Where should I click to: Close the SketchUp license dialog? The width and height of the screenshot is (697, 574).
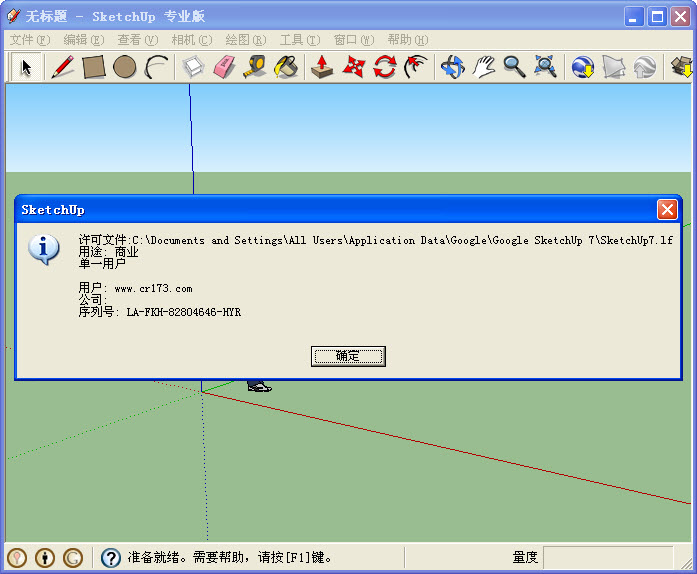pyautogui.click(x=667, y=209)
